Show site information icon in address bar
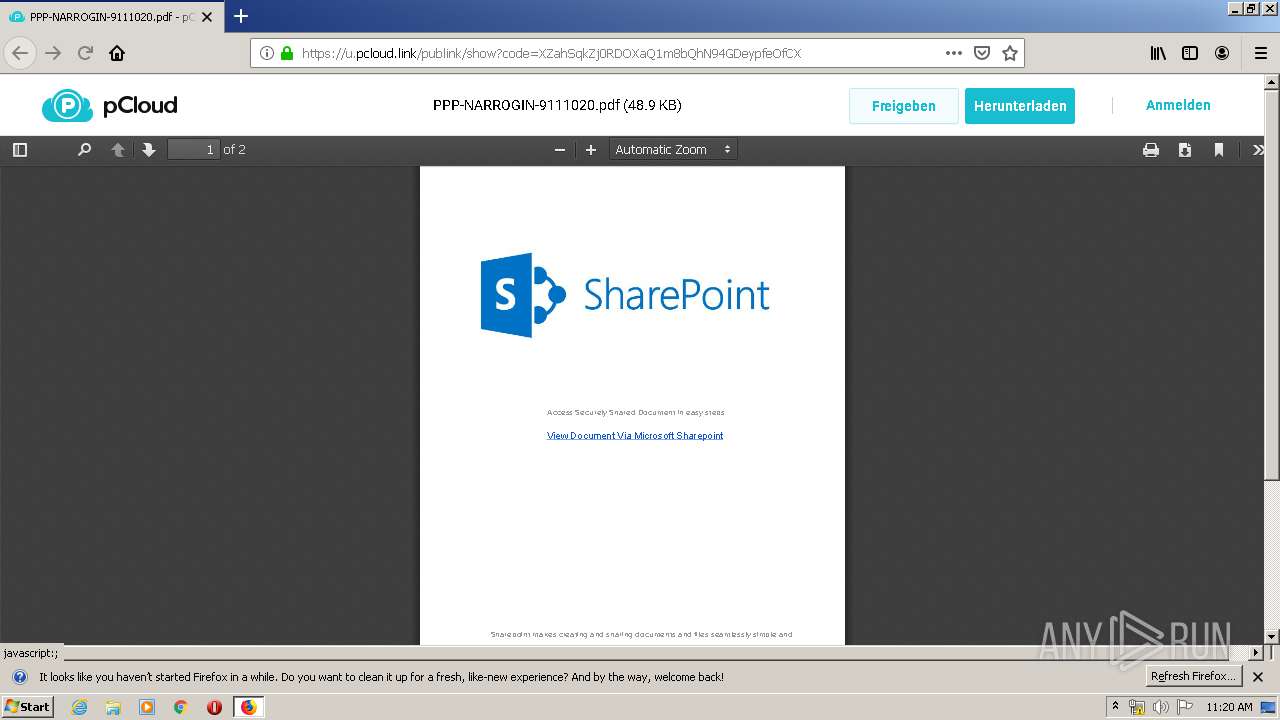The image size is (1280, 720). (267, 53)
